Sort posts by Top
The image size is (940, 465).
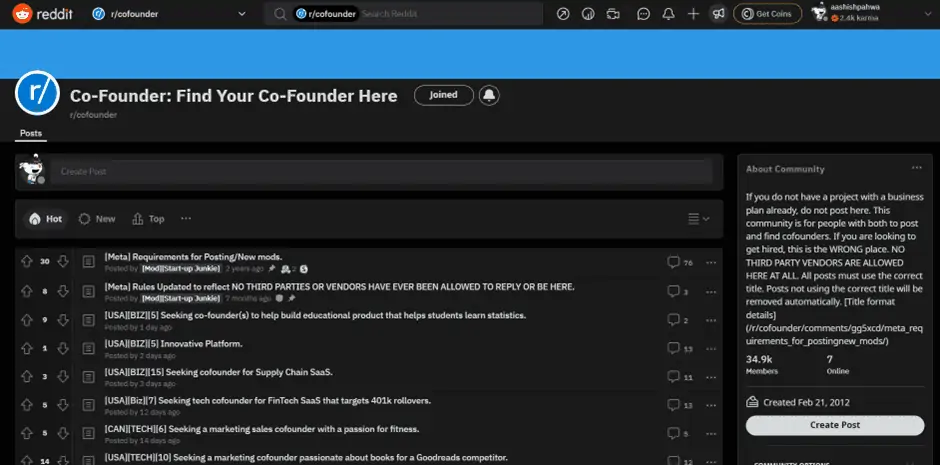click(x=148, y=219)
